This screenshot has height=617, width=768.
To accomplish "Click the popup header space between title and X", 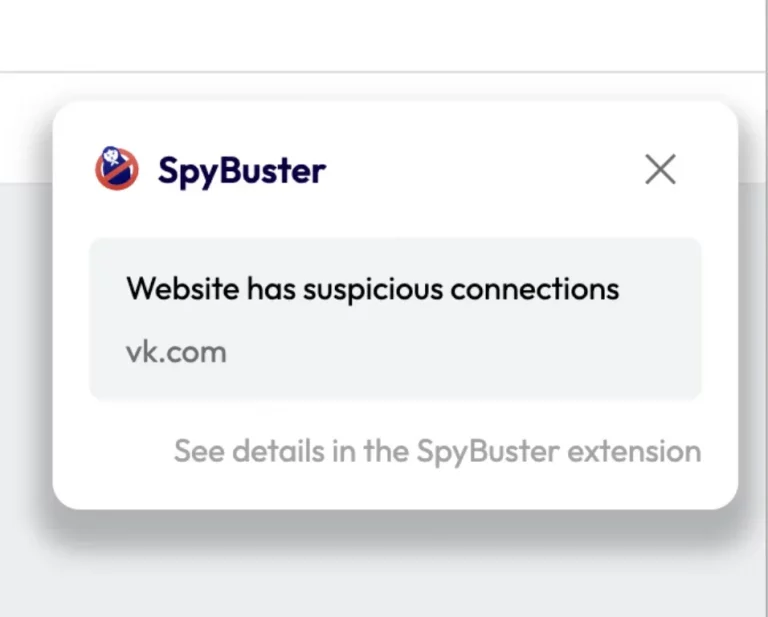I will (485, 170).
